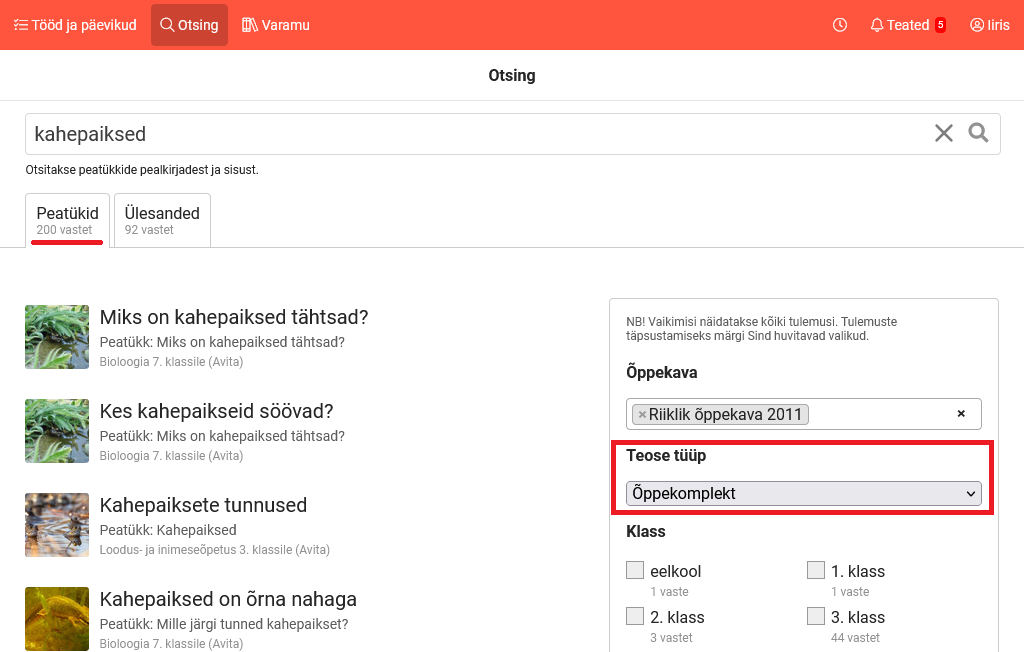The height and width of the screenshot is (652, 1024).
Task: Open the Iiris user profile menu
Action: click(989, 25)
